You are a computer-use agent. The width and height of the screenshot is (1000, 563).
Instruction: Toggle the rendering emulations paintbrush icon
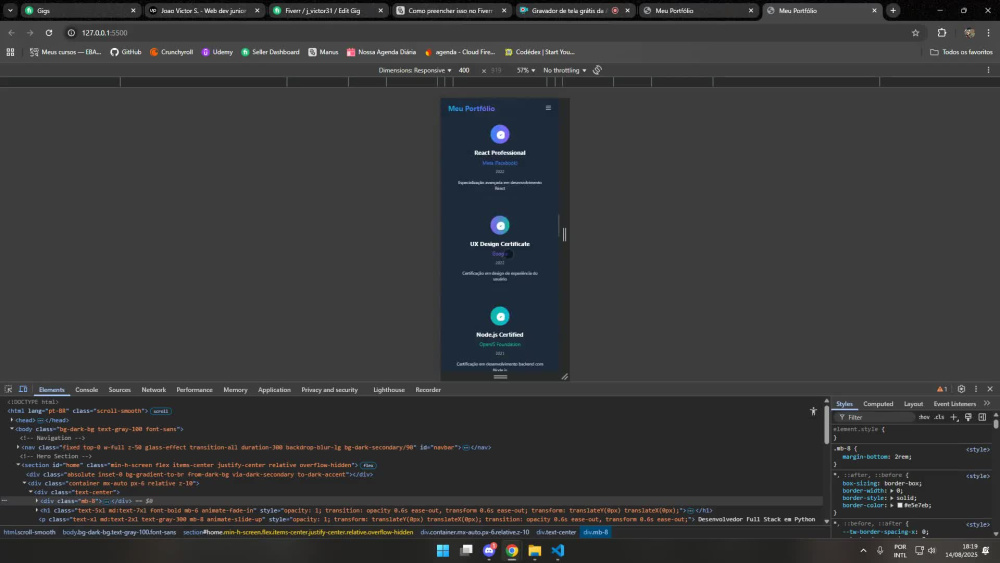968,417
